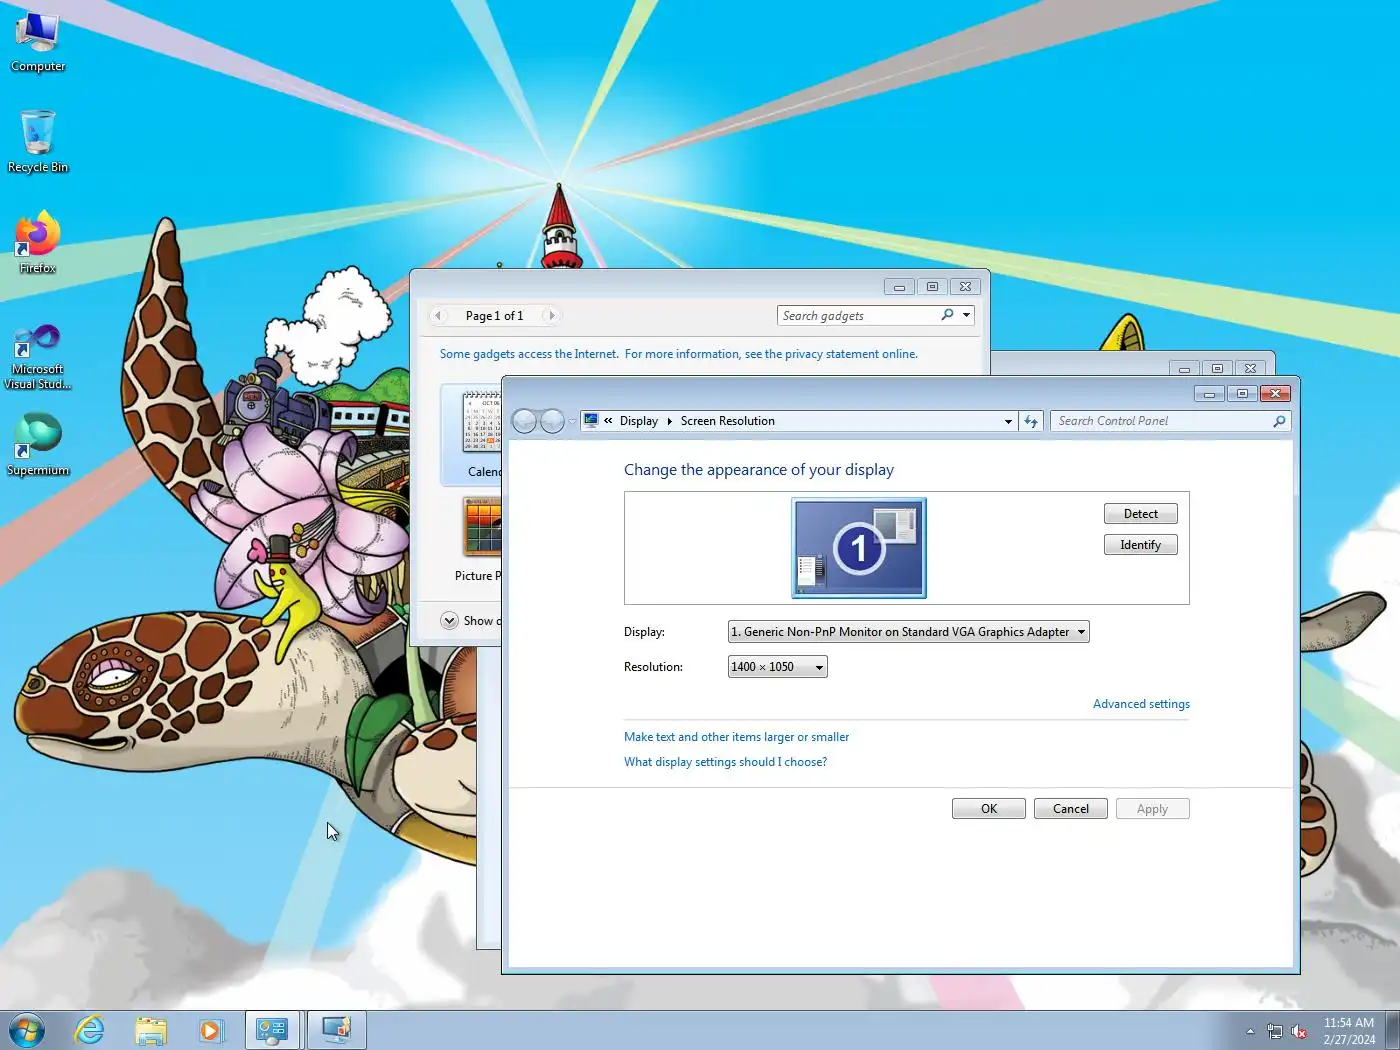Screen dimensions: 1400x1050
Task: Click the Identify button
Action: (x=1141, y=545)
